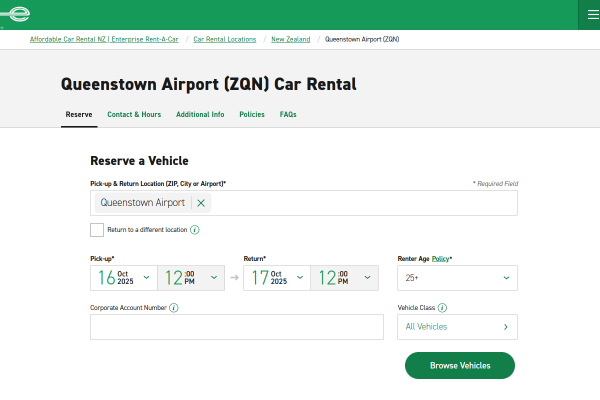Remove Queenstown Airport location with X icon
The width and height of the screenshot is (600, 400).
click(201, 203)
